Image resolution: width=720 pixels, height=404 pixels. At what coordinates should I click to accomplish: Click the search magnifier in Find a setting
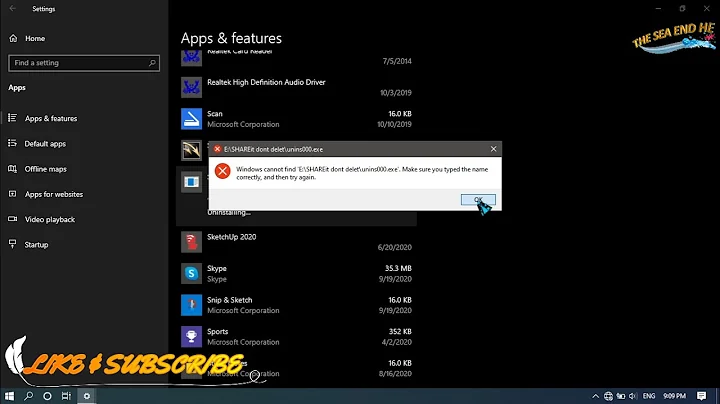click(152, 63)
